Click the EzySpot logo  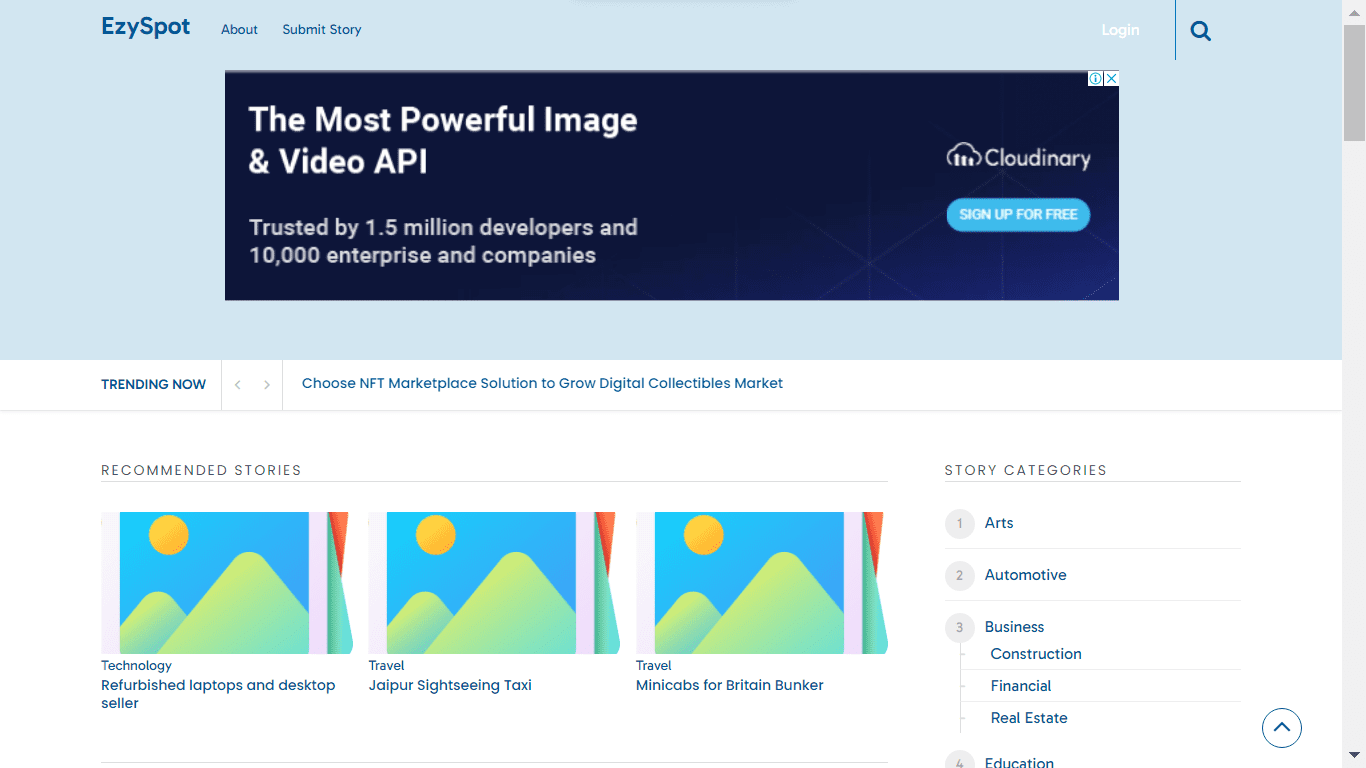pos(146,27)
